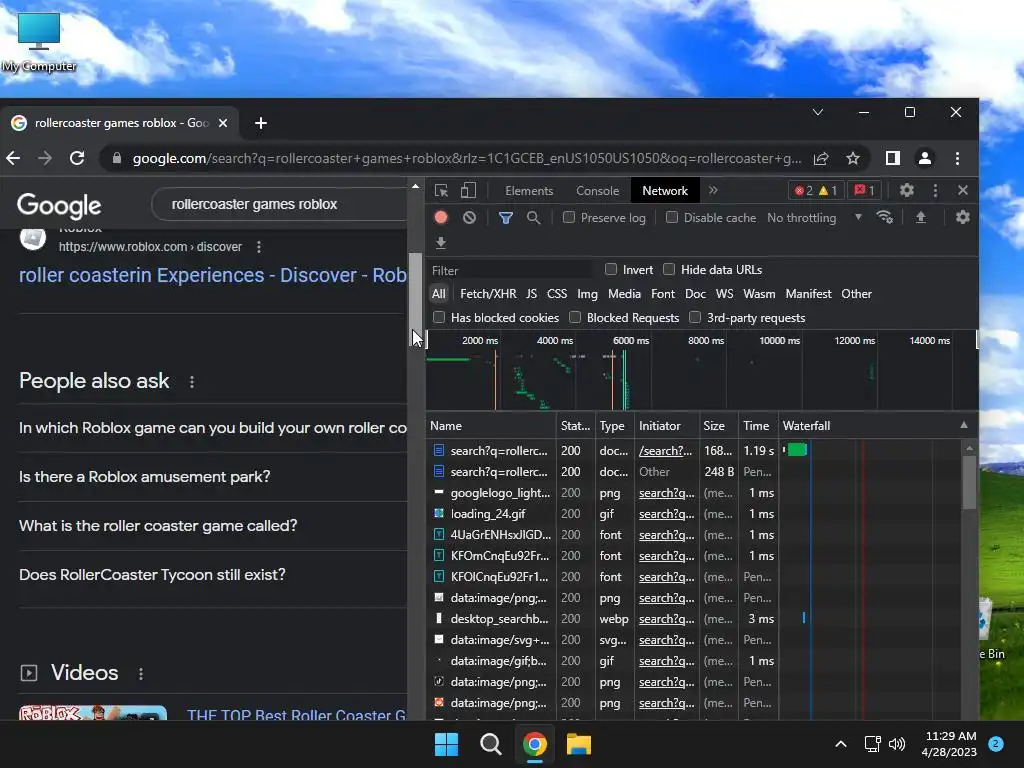The height and width of the screenshot is (768, 1024).
Task: Open taskbar Search icon
Action: coord(490,744)
